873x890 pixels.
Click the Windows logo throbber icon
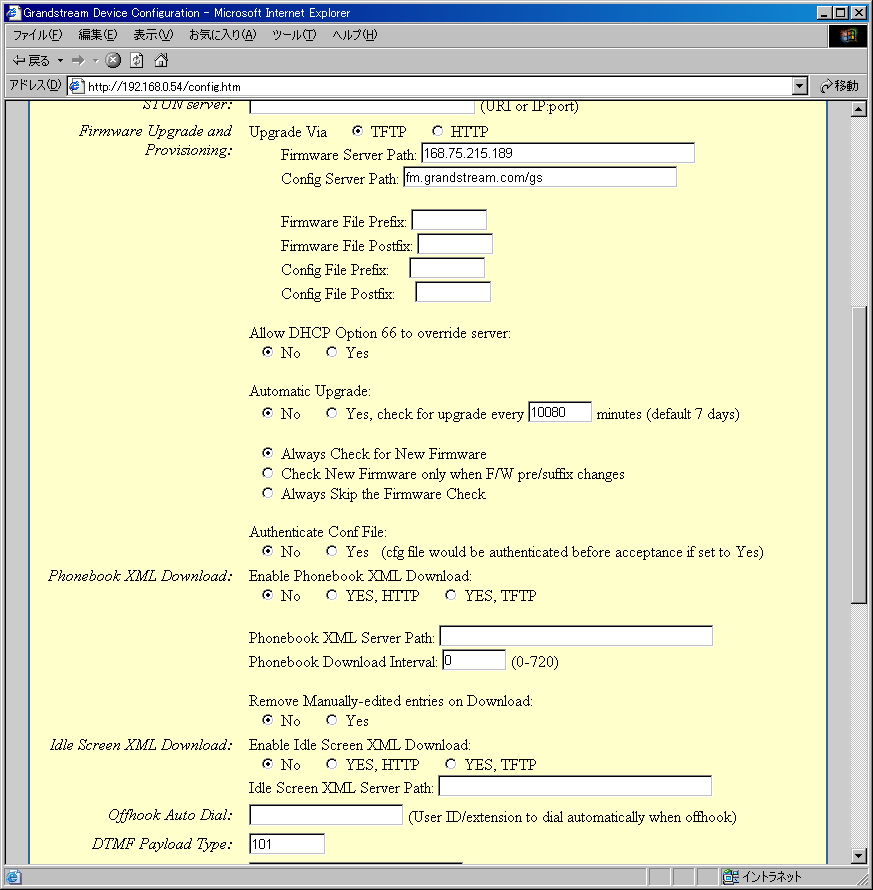point(848,35)
